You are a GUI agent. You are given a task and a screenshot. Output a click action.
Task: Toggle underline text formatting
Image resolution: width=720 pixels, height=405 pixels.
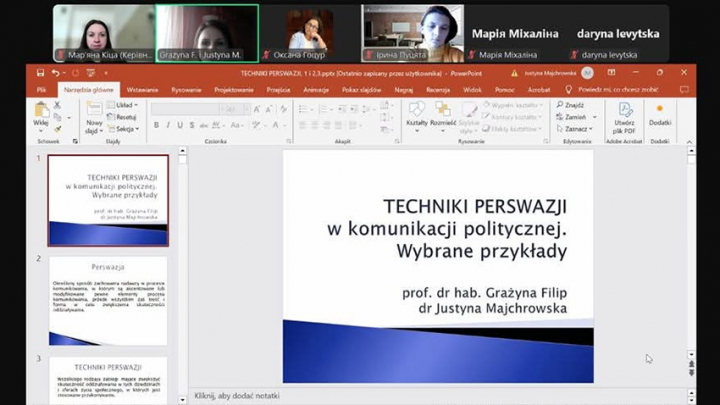[x=180, y=125]
